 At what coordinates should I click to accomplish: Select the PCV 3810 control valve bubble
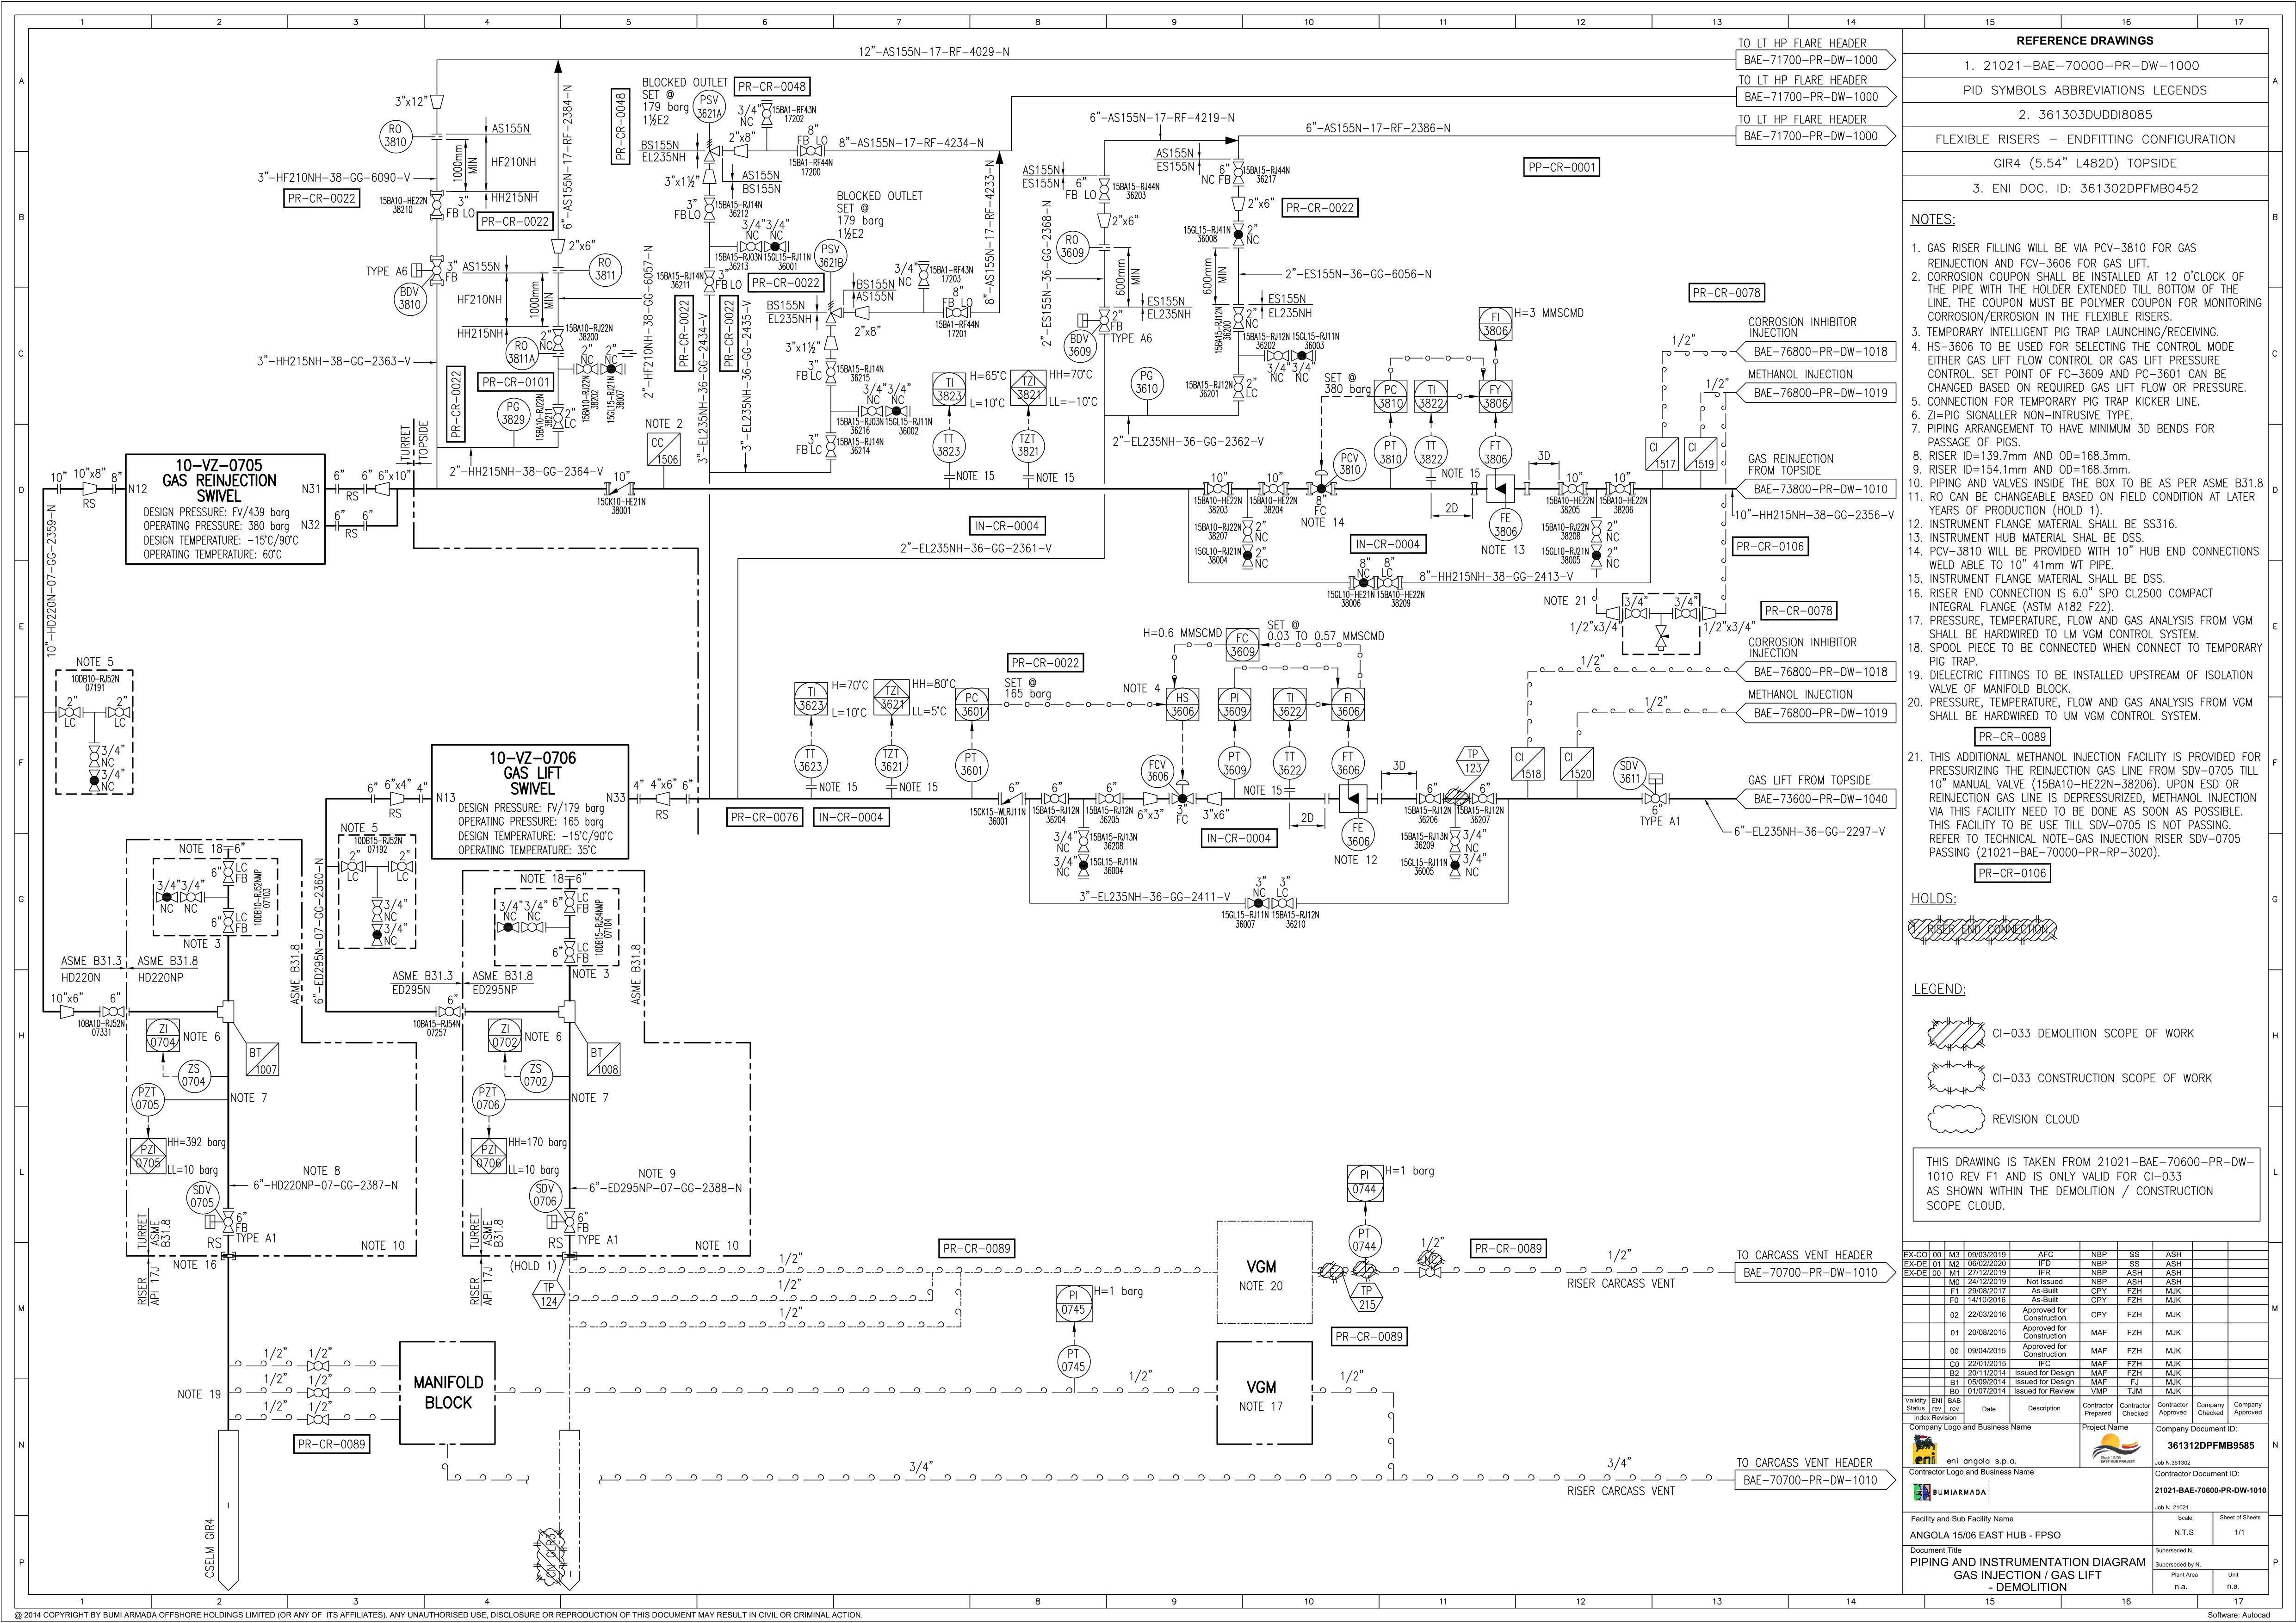point(1350,463)
